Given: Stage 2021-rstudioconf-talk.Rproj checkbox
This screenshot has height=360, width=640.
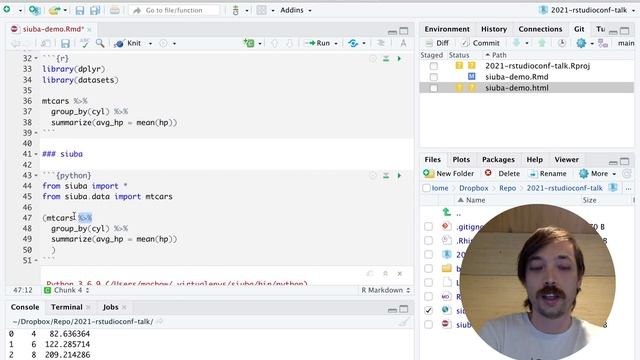Looking at the screenshot, I should tap(433, 66).
